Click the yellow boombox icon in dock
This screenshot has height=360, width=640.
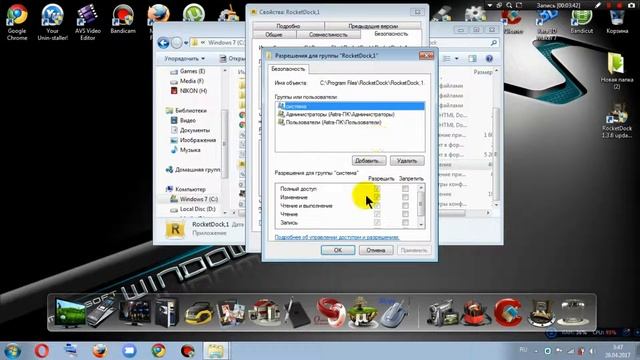point(199,313)
